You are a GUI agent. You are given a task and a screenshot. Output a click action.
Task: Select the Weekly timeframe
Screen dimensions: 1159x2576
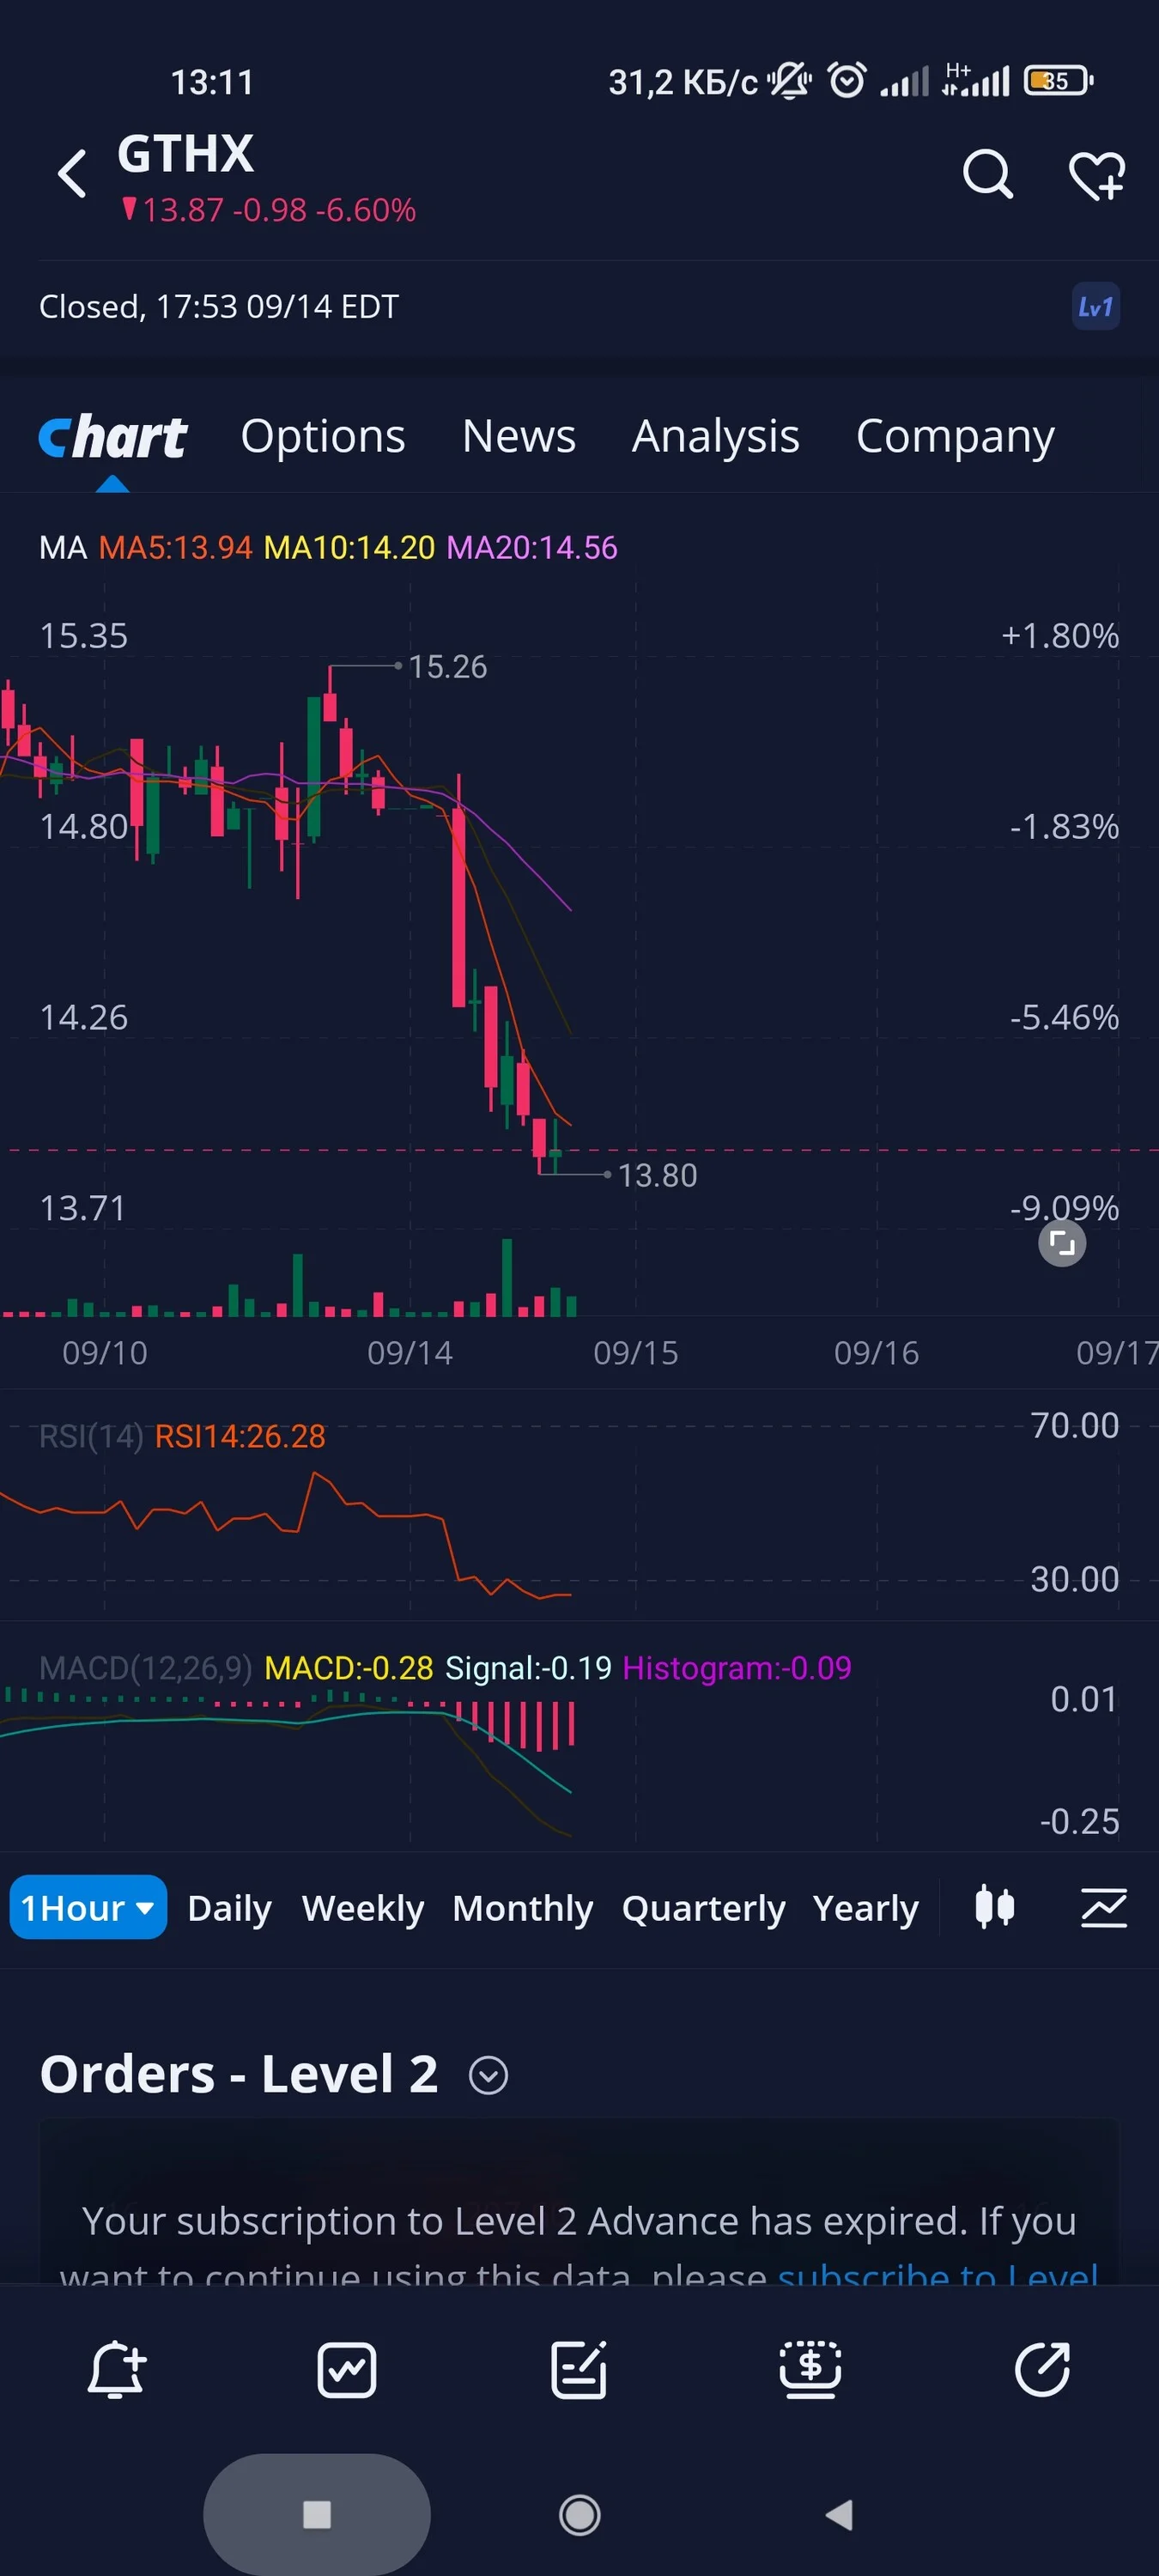(363, 1908)
